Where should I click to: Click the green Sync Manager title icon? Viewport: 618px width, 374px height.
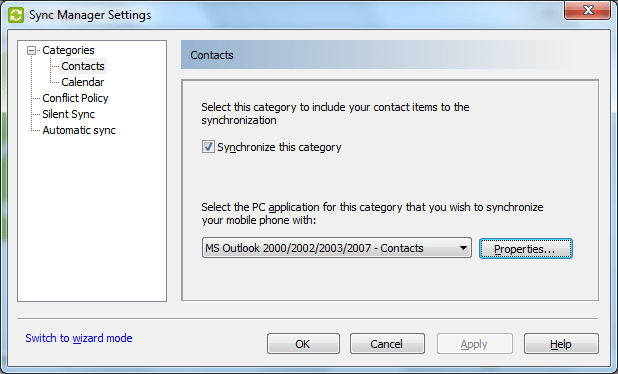(x=16, y=15)
